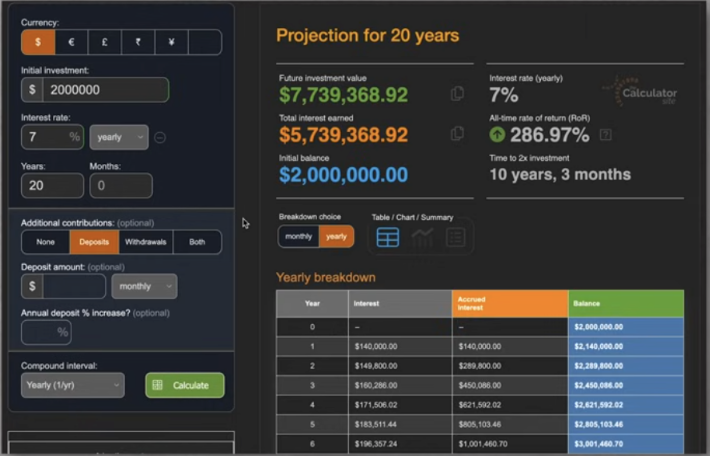
Task: Click the $5,739,368.92 total interest
Action: click(344, 134)
